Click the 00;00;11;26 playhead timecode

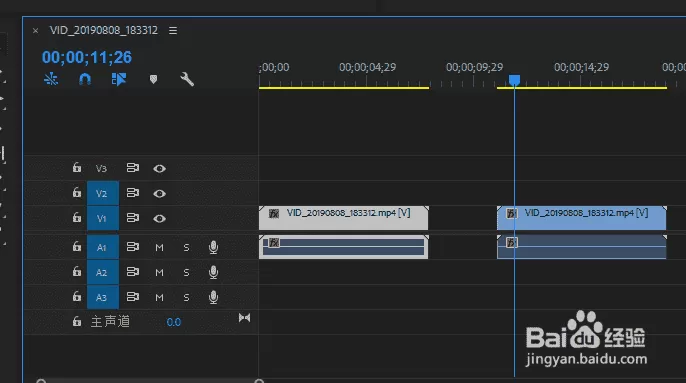tap(87, 57)
